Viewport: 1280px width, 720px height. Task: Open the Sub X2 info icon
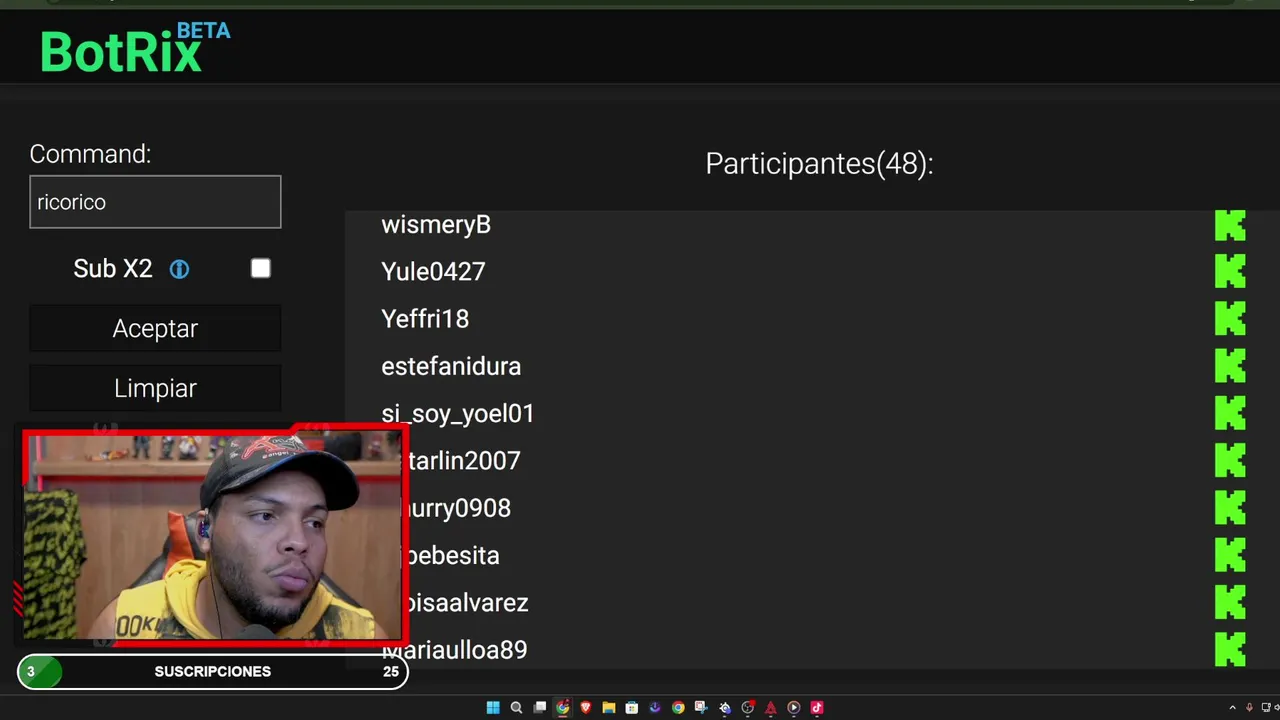[179, 269]
